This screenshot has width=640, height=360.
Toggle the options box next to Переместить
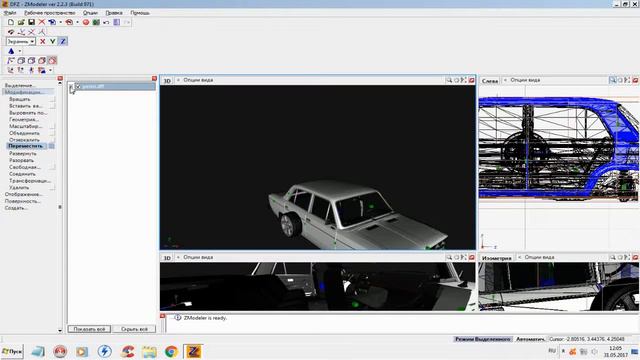click(x=52, y=146)
